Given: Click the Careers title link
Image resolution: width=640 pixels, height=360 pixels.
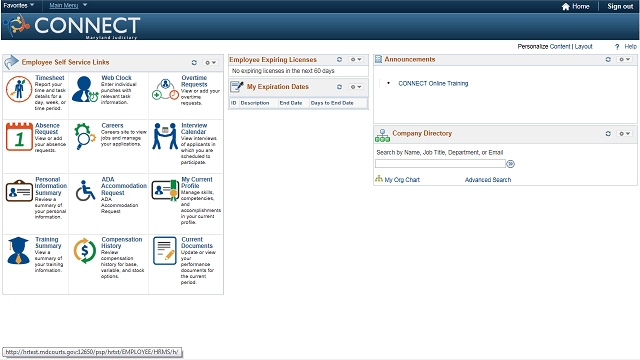Looking at the screenshot, I should [x=112, y=125].
